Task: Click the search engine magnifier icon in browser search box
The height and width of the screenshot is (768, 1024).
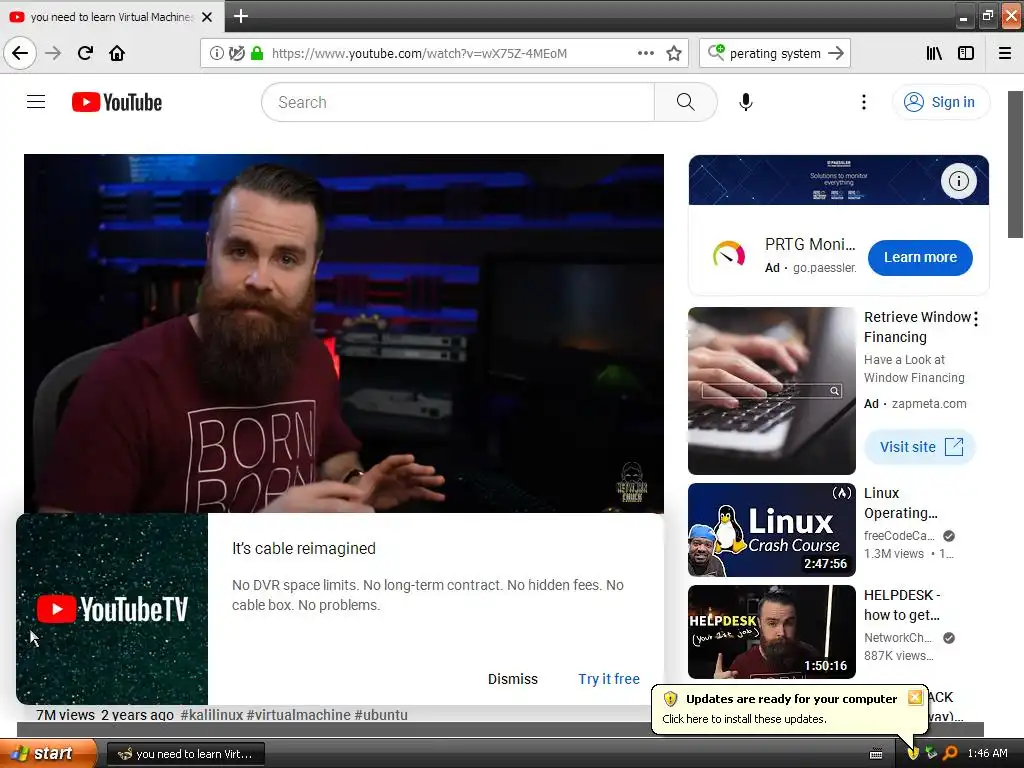Action: (x=716, y=52)
